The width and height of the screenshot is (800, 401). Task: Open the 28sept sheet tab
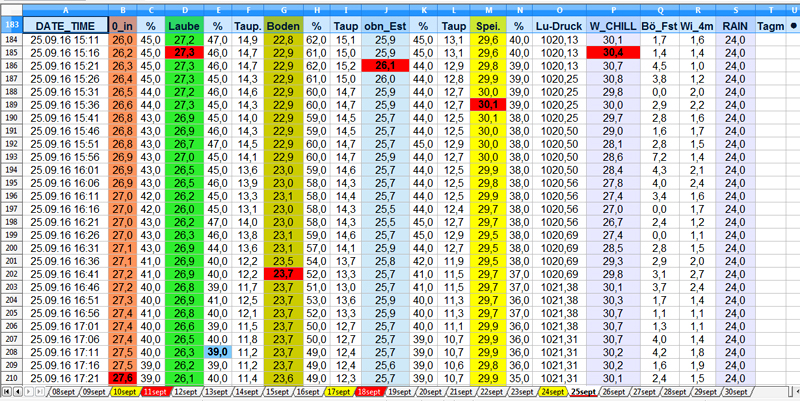pyautogui.click(x=675, y=391)
